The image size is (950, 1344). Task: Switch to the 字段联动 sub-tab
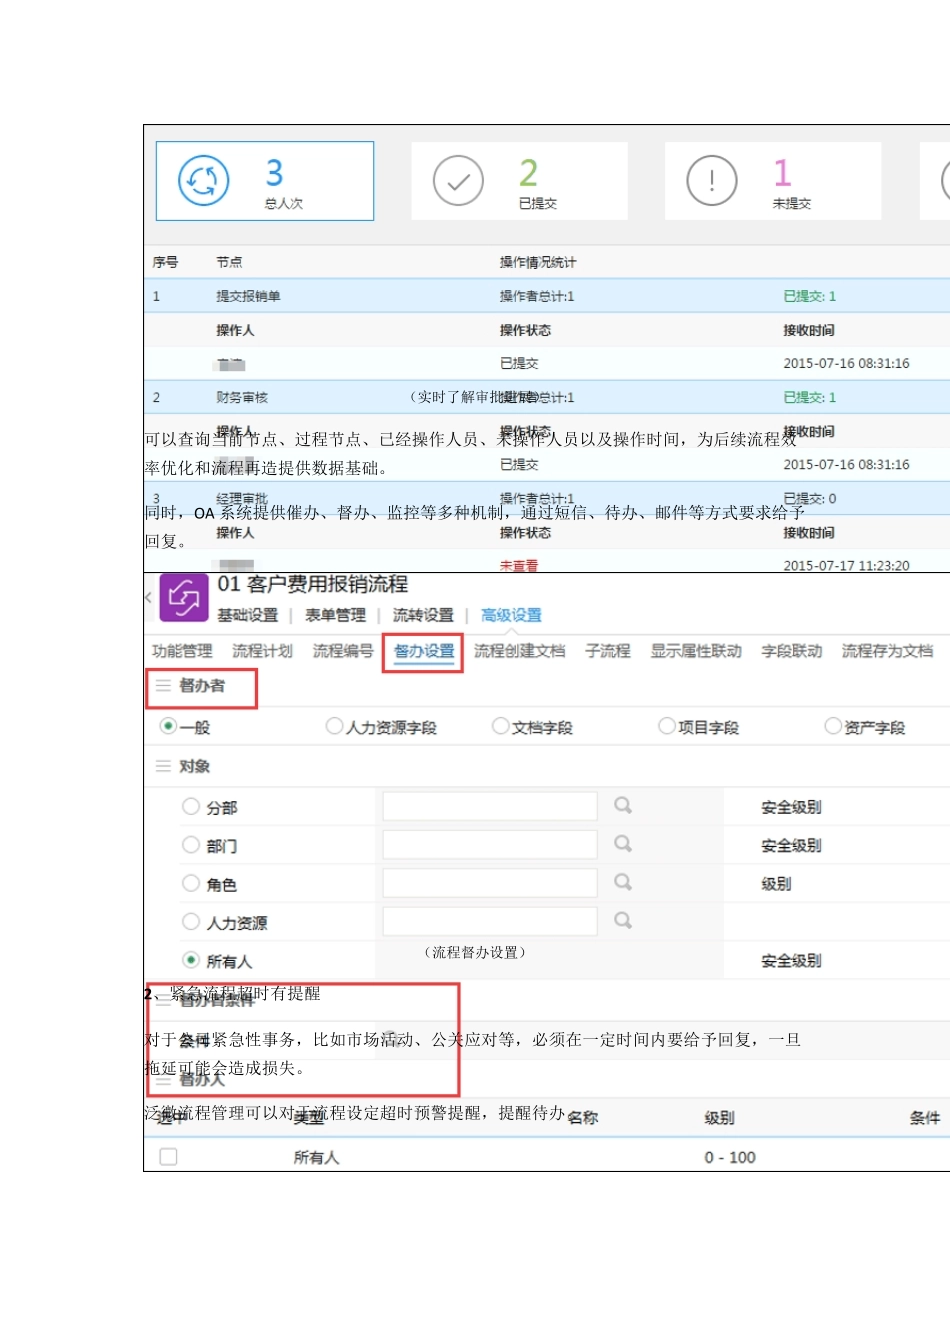click(x=792, y=651)
